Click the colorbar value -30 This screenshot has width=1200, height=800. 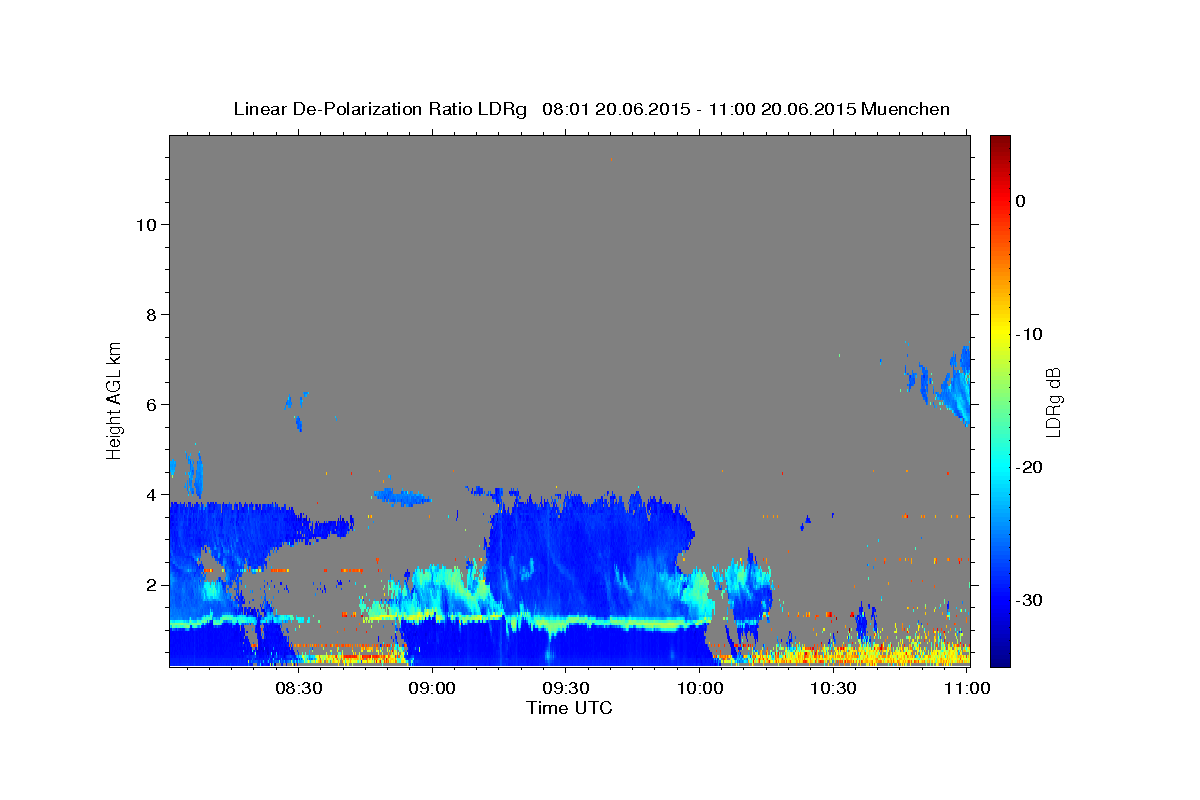click(1028, 600)
